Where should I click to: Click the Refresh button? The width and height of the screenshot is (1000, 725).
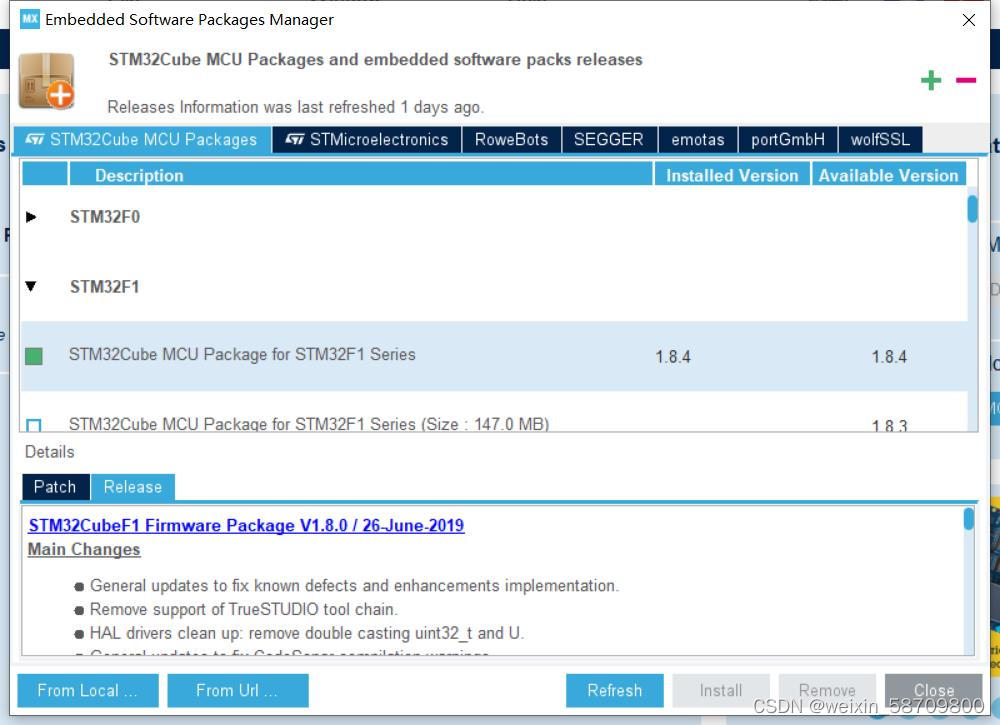(614, 691)
